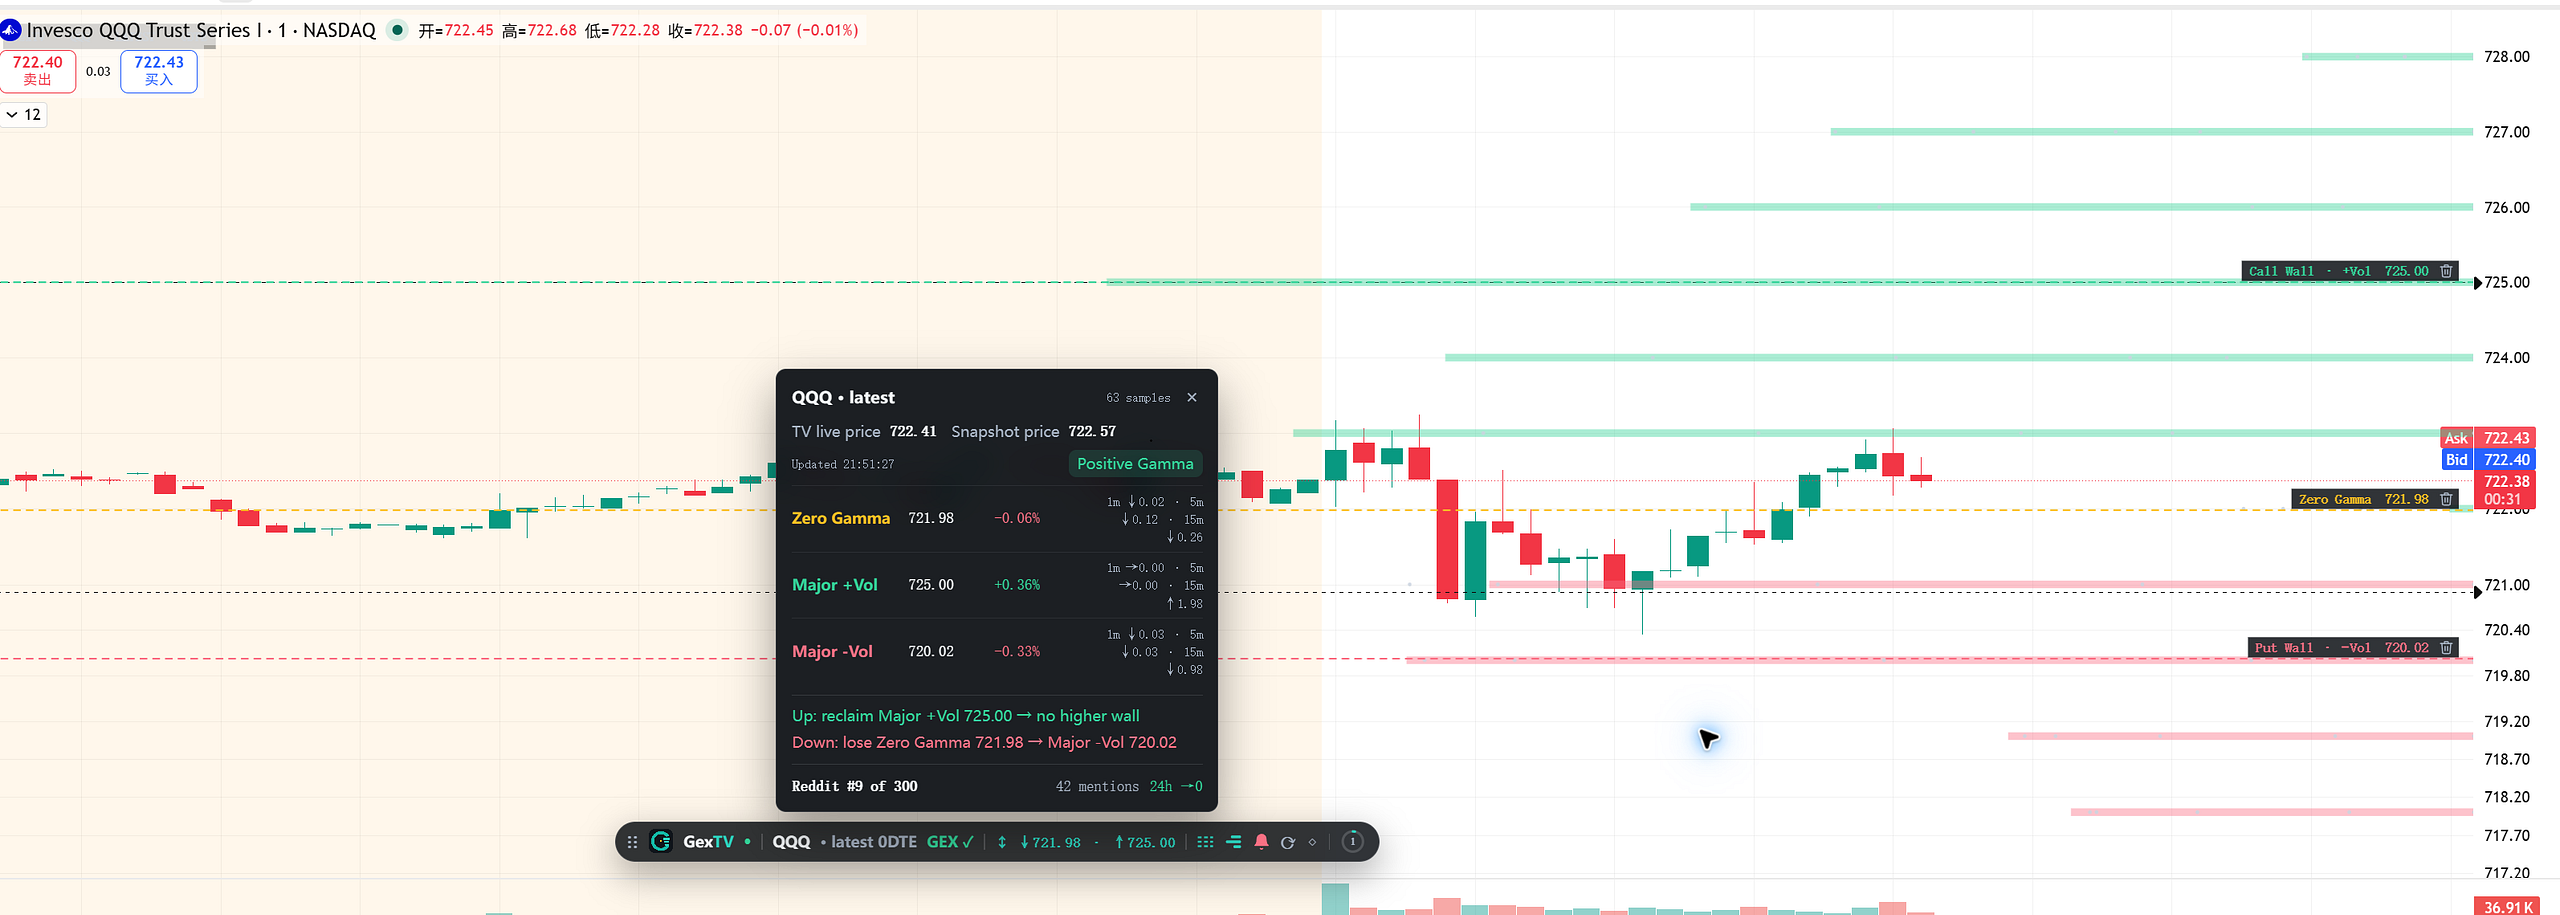
Task: Click the Reddit #9 of 300 text
Action: click(x=854, y=786)
